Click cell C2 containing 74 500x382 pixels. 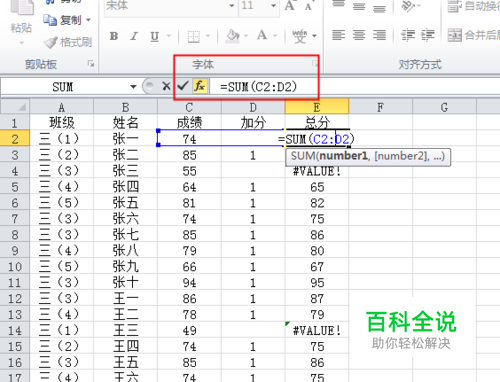pos(189,139)
